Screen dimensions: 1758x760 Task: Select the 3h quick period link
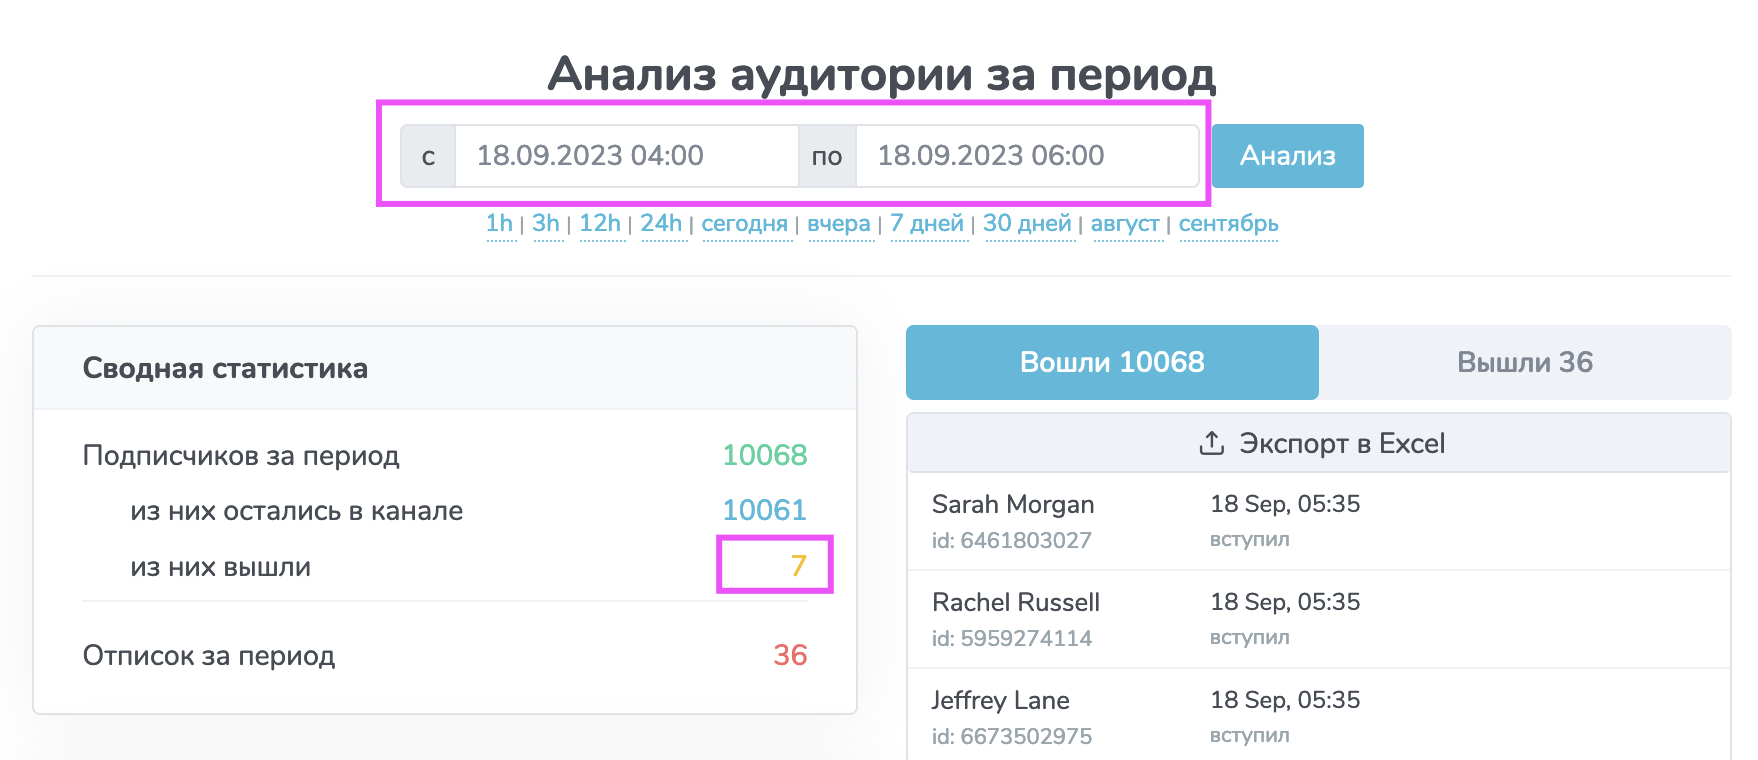546,224
